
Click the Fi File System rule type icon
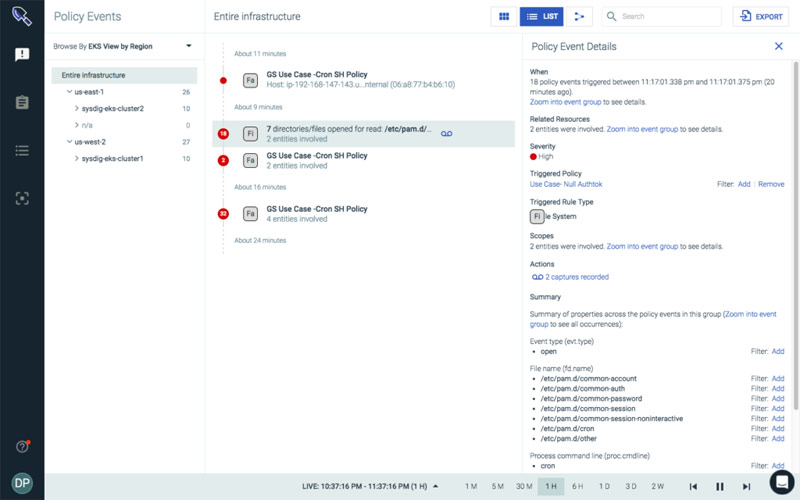pyautogui.click(x=537, y=216)
